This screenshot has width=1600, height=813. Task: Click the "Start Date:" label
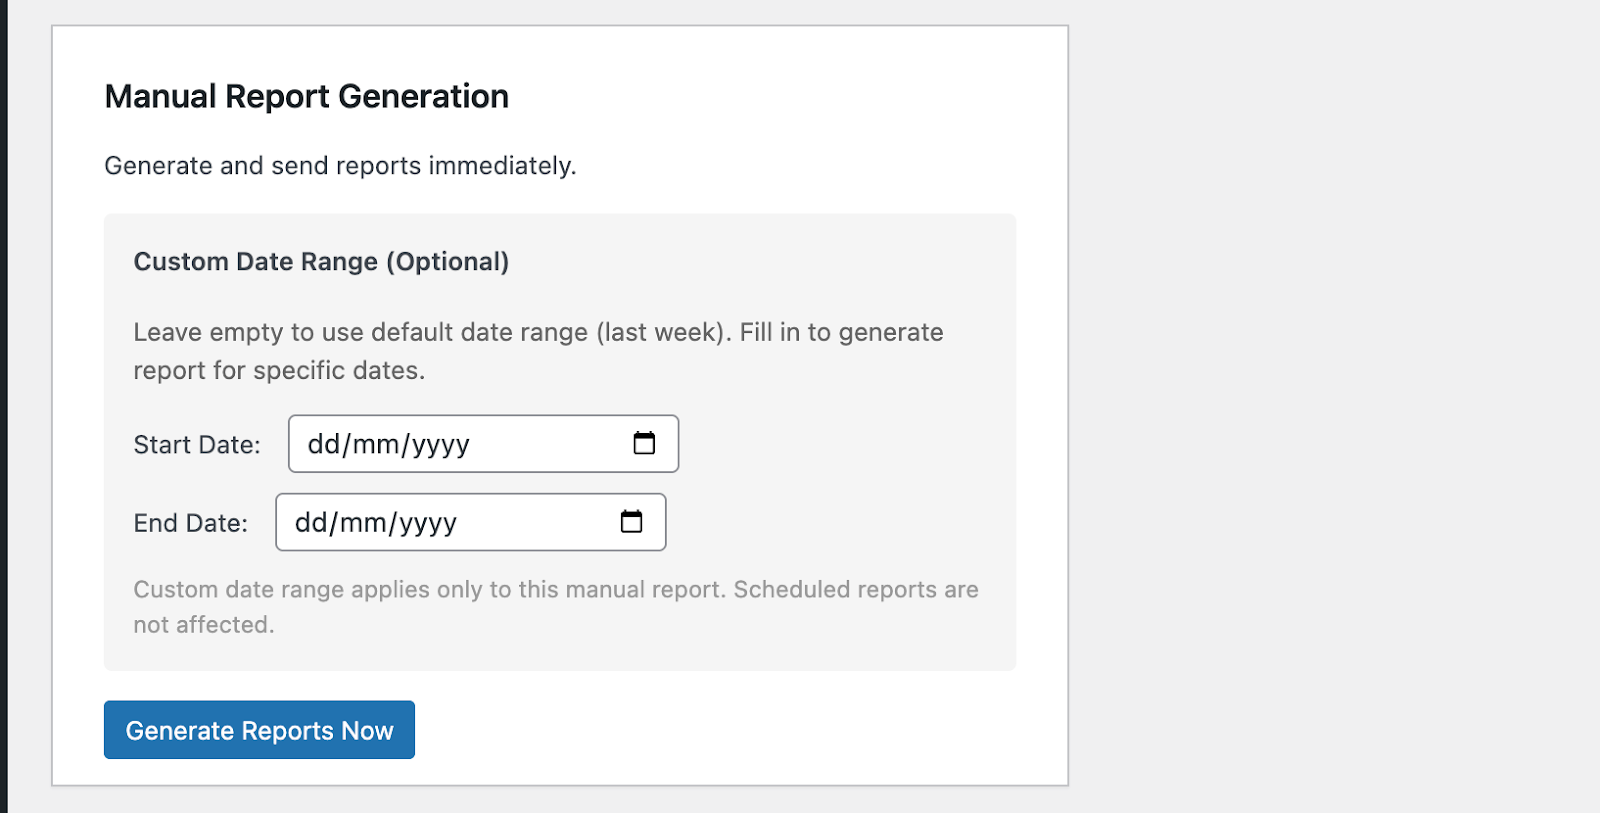(197, 445)
